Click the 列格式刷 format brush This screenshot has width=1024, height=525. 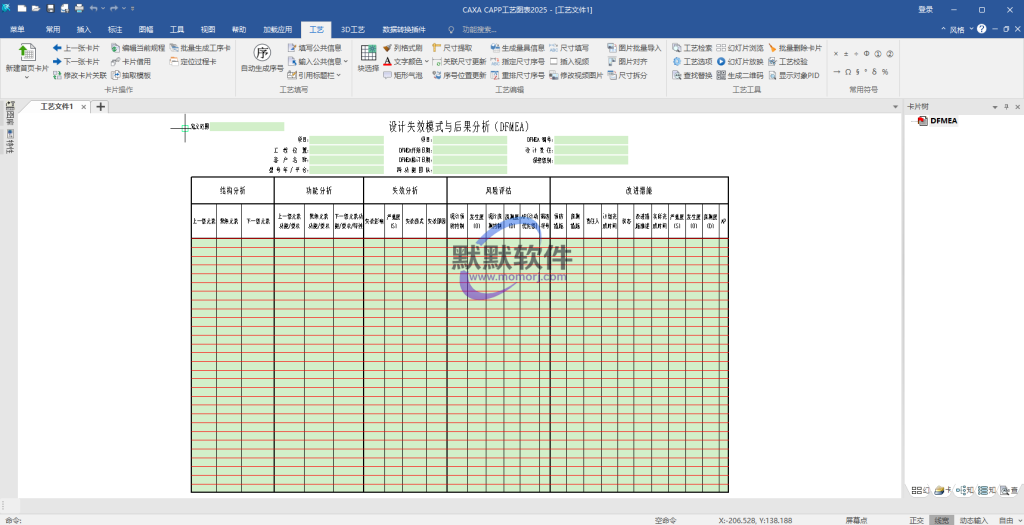click(x=402, y=47)
